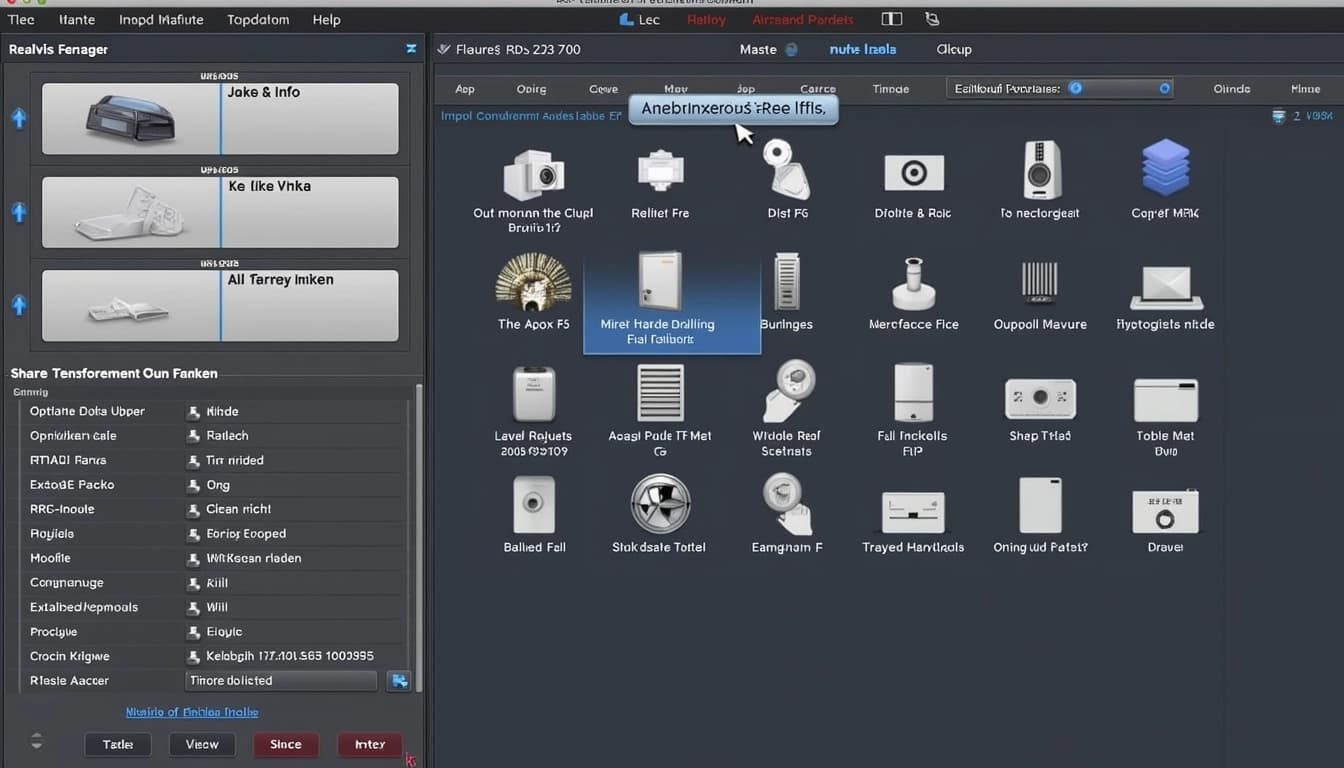1344x768 pixels.
Task: Select the To neclorgeait speaker icon
Action: click(x=1040, y=169)
